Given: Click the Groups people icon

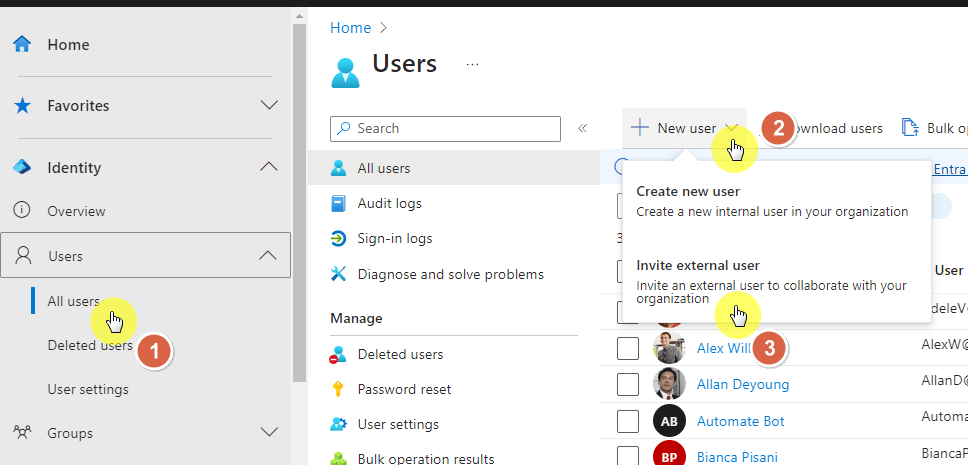Looking at the screenshot, I should 22,432.
